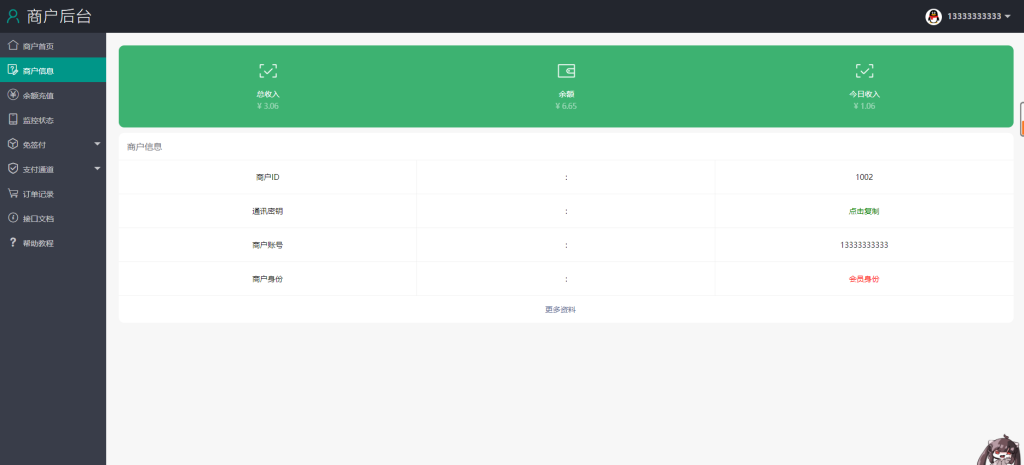This screenshot has width=1024, height=465.
Task: Click 点击复制 to copy the key
Action: pos(864,211)
